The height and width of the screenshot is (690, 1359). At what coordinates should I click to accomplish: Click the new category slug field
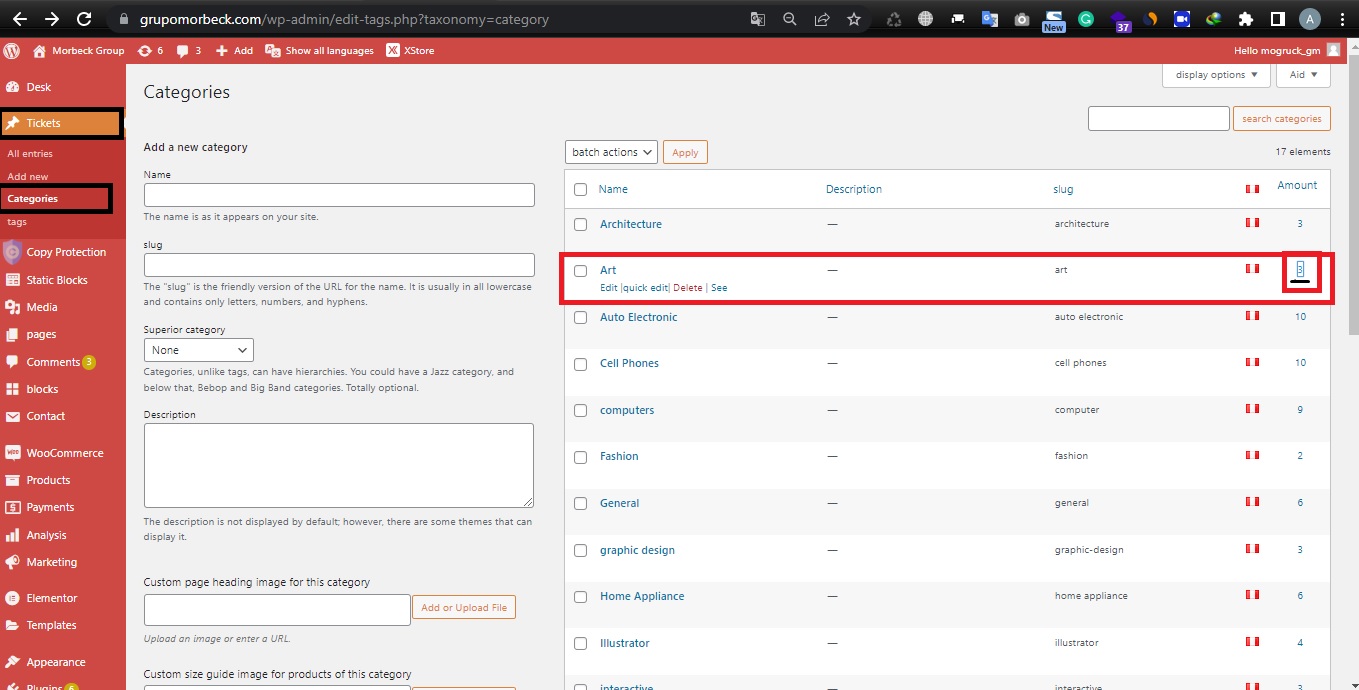[339, 264]
